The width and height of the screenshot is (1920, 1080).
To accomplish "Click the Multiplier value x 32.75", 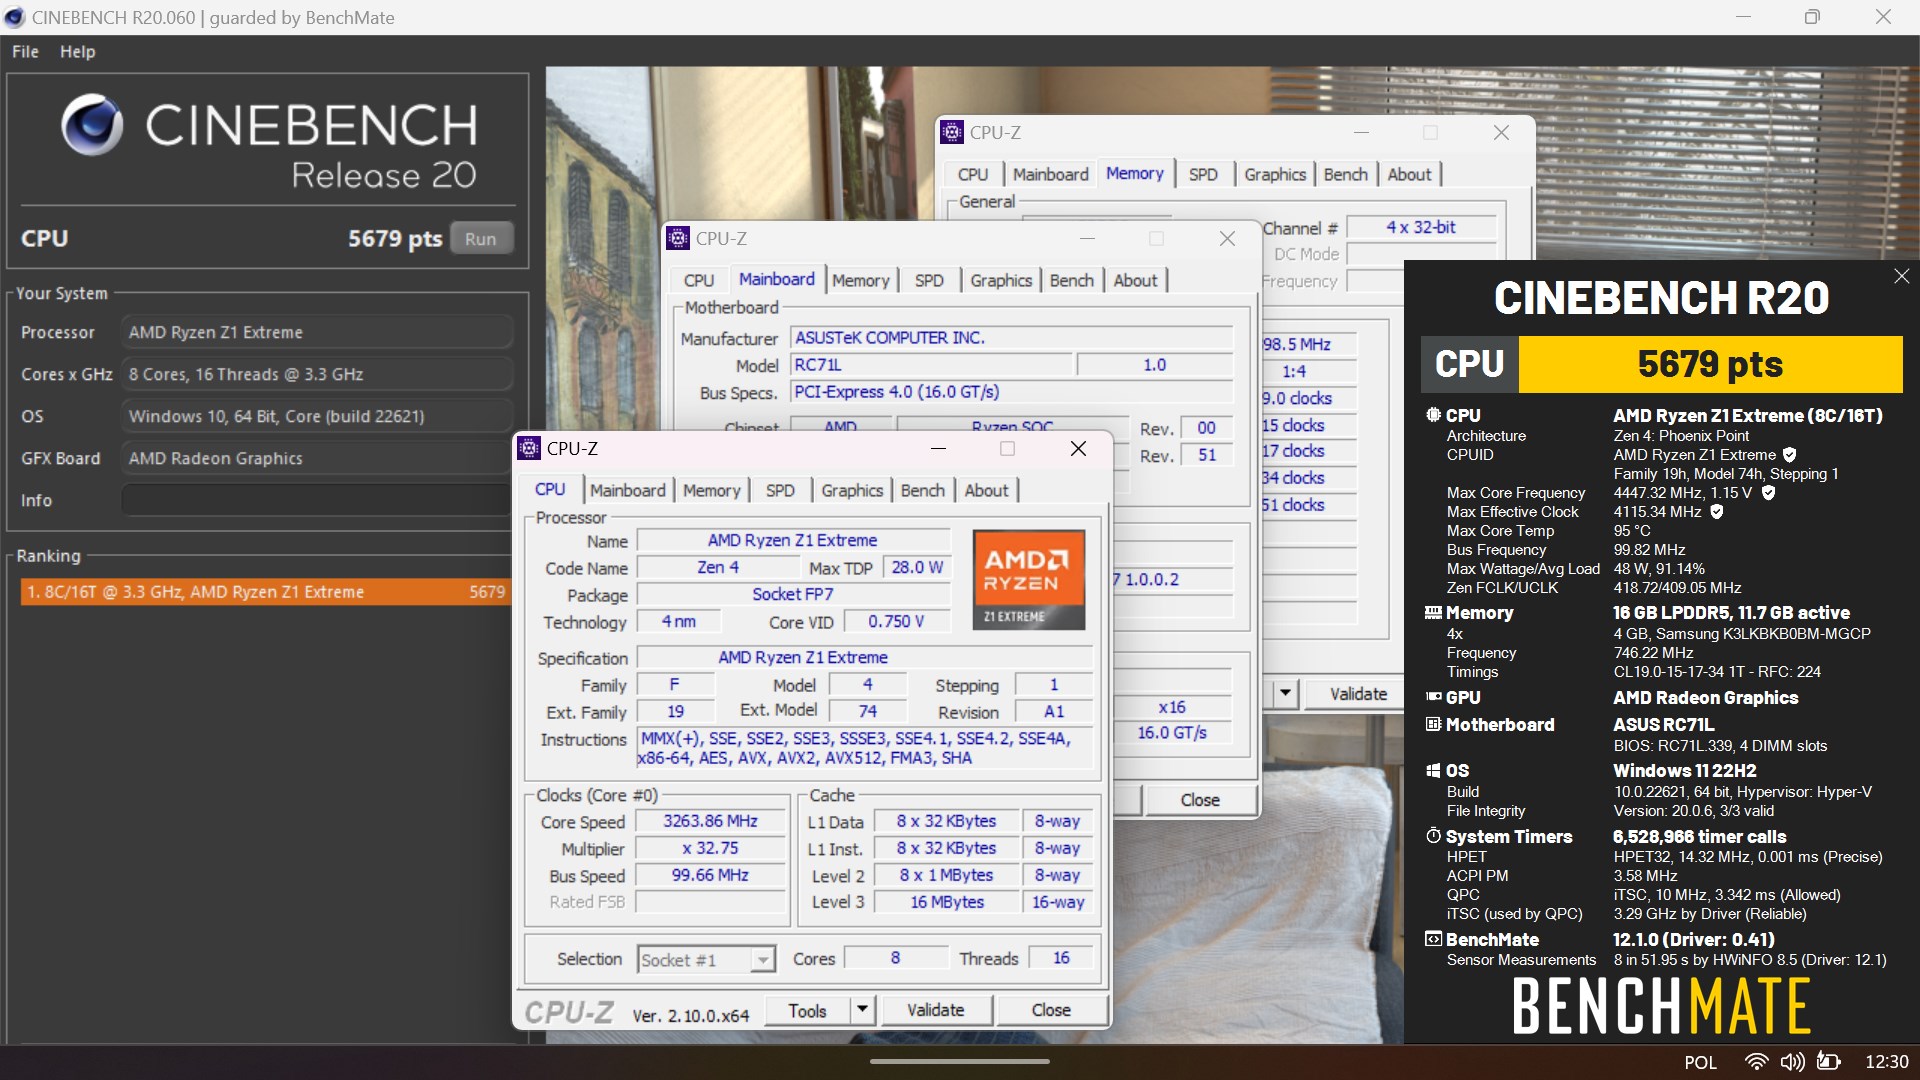I will [x=710, y=848].
